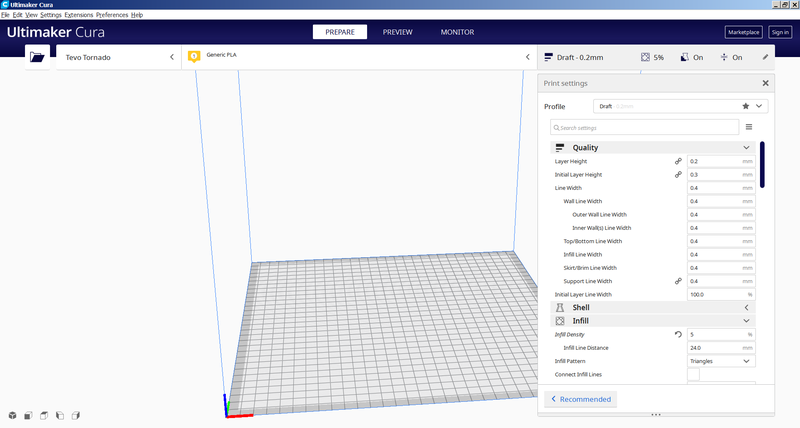Open setting visibility hamburger menu
The height and width of the screenshot is (428, 800).
(x=749, y=127)
